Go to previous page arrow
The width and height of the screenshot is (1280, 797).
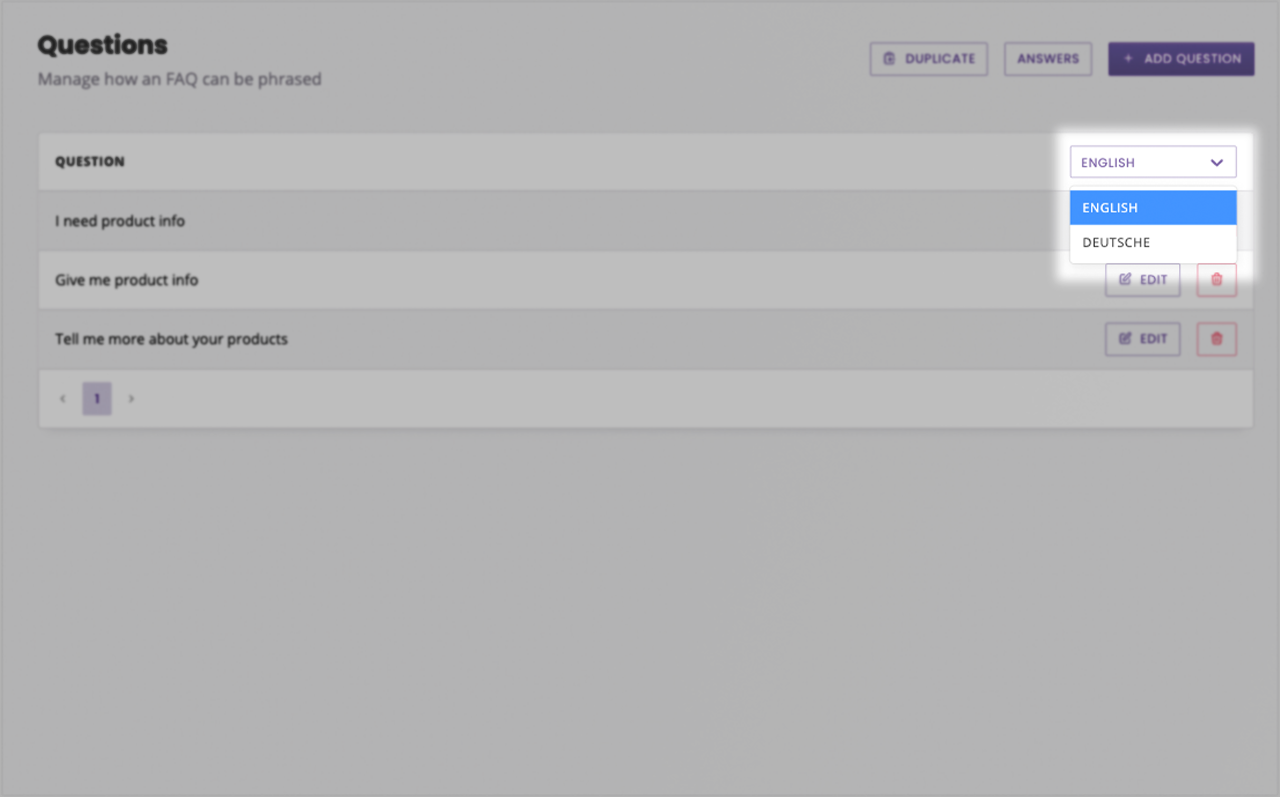[x=63, y=399]
